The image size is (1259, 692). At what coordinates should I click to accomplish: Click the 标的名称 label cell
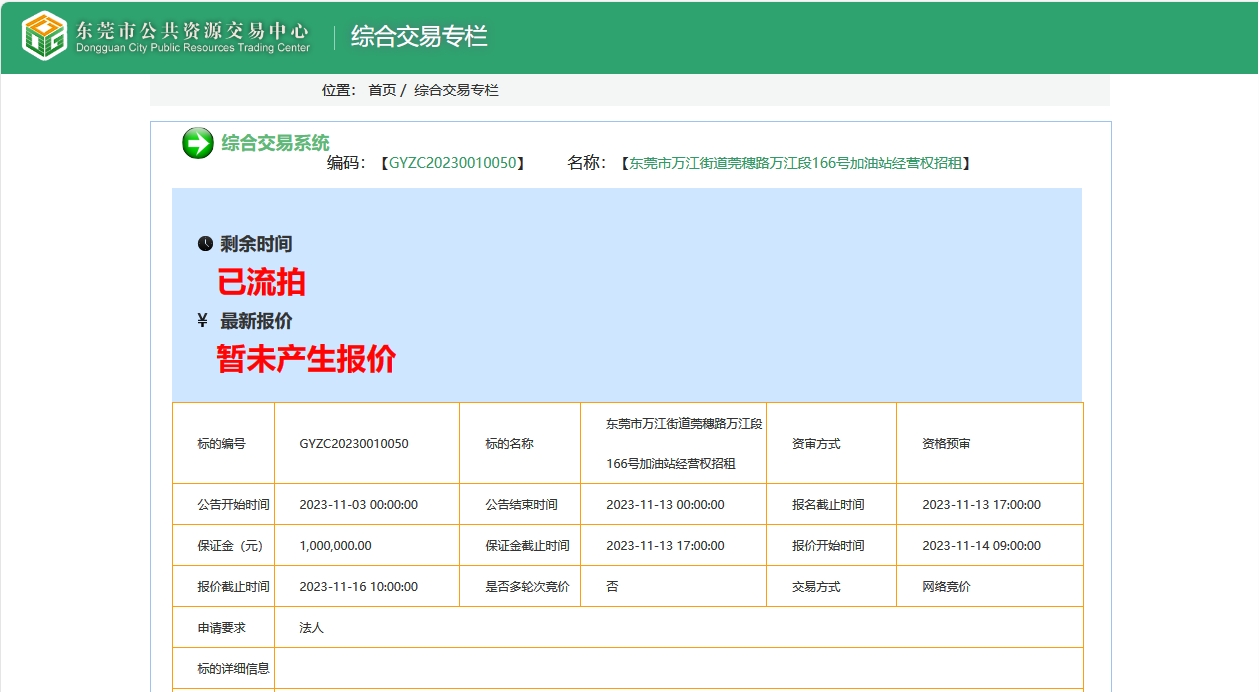click(520, 443)
